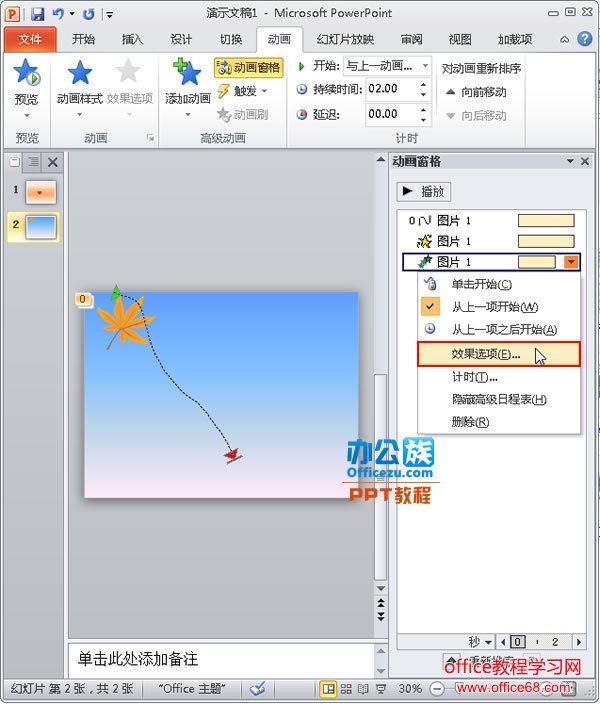Choose 隐藏高级日程表(H) menu entry
The width and height of the screenshot is (600, 704).
pyautogui.click(x=499, y=399)
